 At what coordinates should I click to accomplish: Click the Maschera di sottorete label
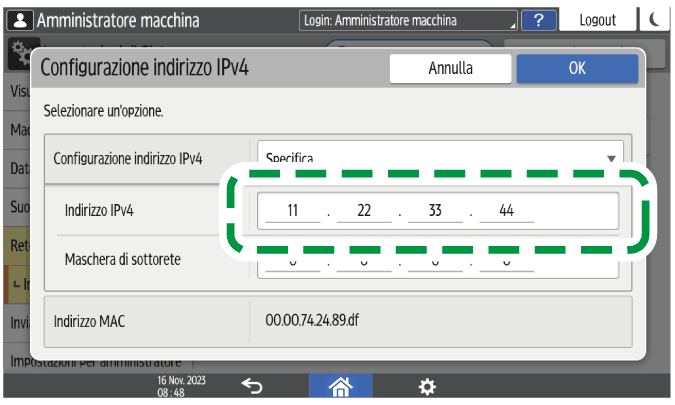pos(123,260)
